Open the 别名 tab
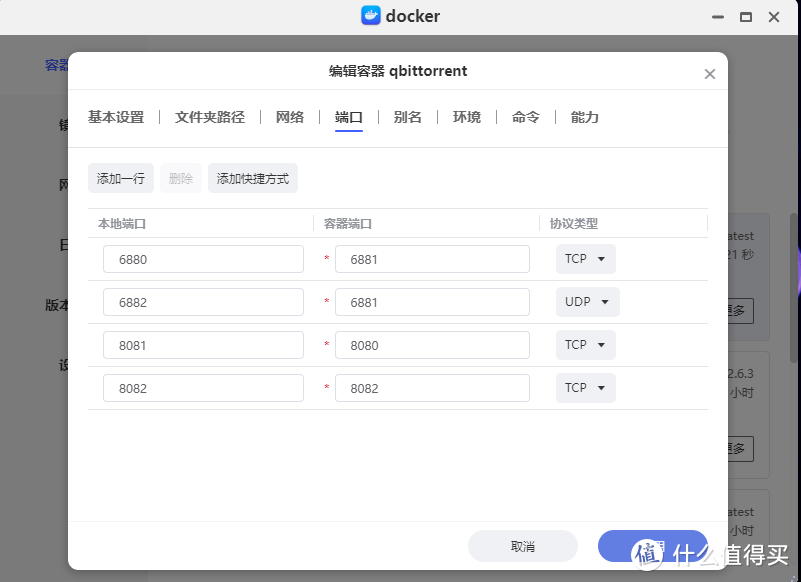The height and width of the screenshot is (582, 801). 407,117
